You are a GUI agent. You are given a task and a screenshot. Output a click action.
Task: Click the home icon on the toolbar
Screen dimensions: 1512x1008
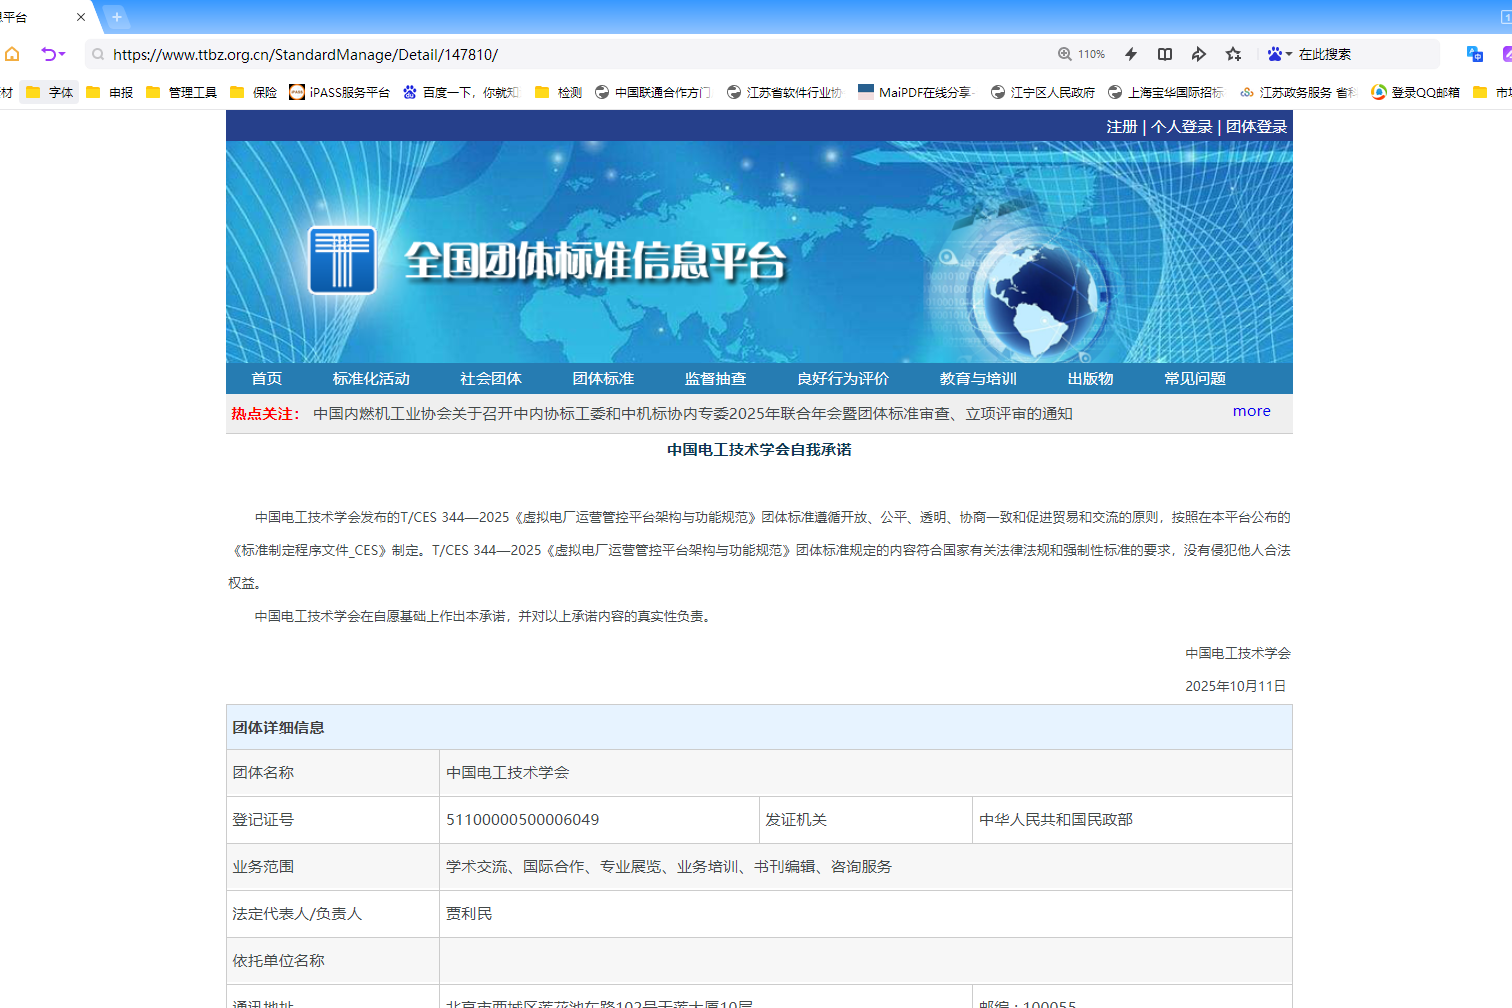tap(12, 53)
